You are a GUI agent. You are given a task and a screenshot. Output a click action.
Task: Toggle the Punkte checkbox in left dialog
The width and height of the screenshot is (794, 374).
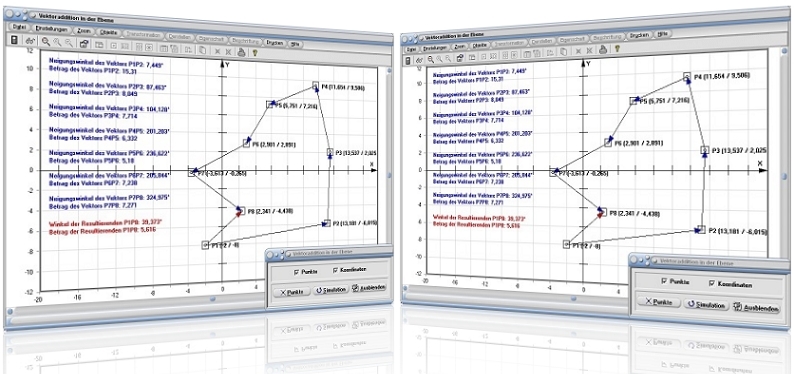point(297,272)
